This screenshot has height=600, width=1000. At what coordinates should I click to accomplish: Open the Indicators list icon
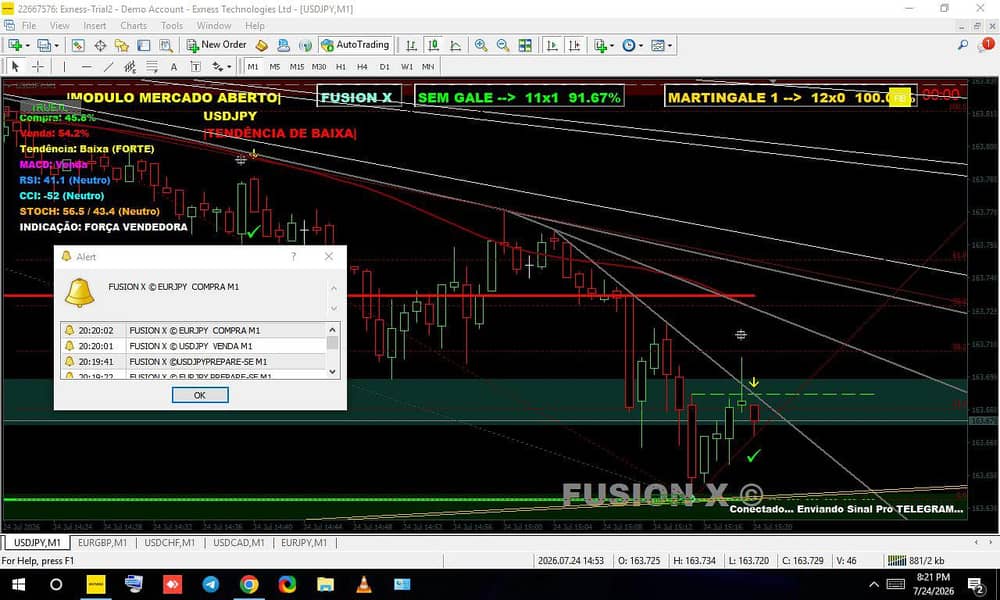599,45
